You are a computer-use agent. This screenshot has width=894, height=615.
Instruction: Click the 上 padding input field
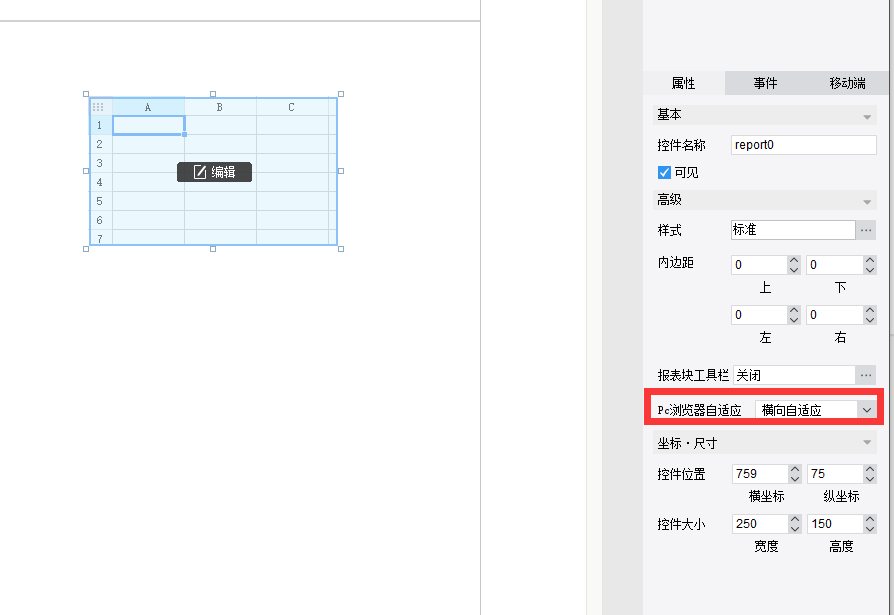(x=759, y=265)
